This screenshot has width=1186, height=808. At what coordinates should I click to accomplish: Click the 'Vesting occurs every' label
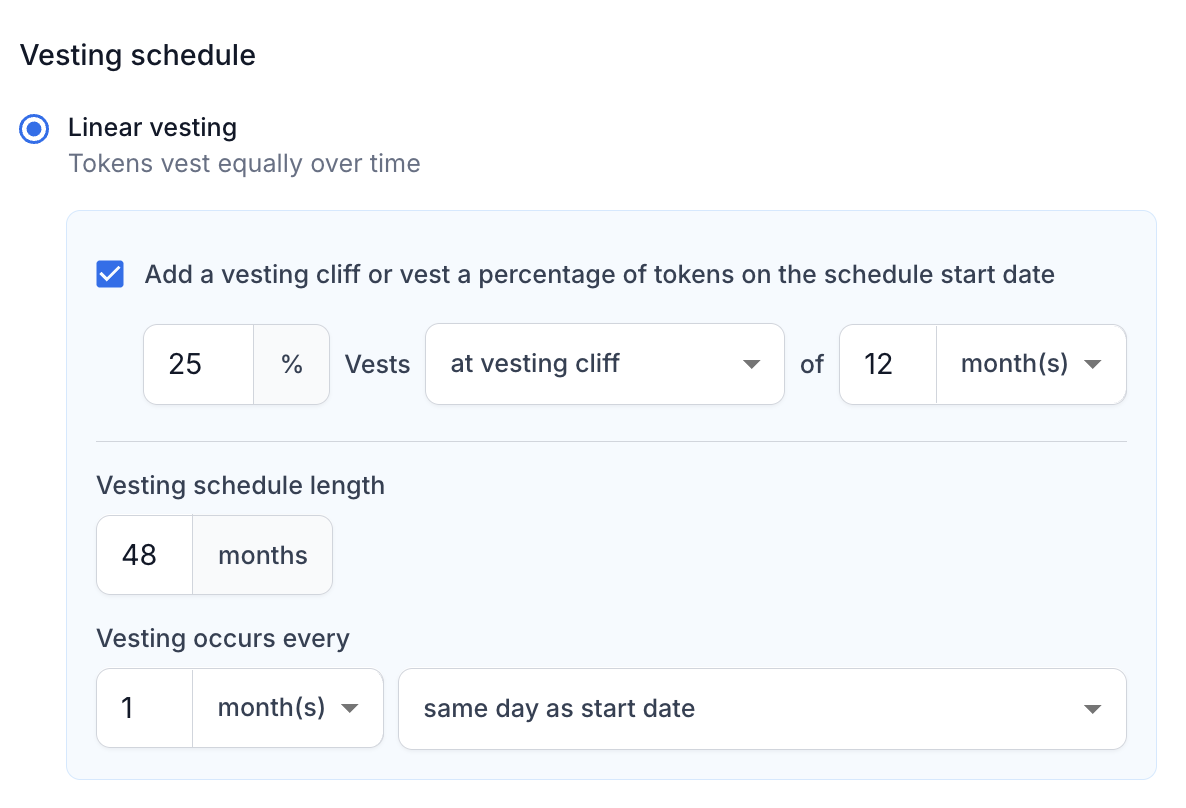point(223,638)
